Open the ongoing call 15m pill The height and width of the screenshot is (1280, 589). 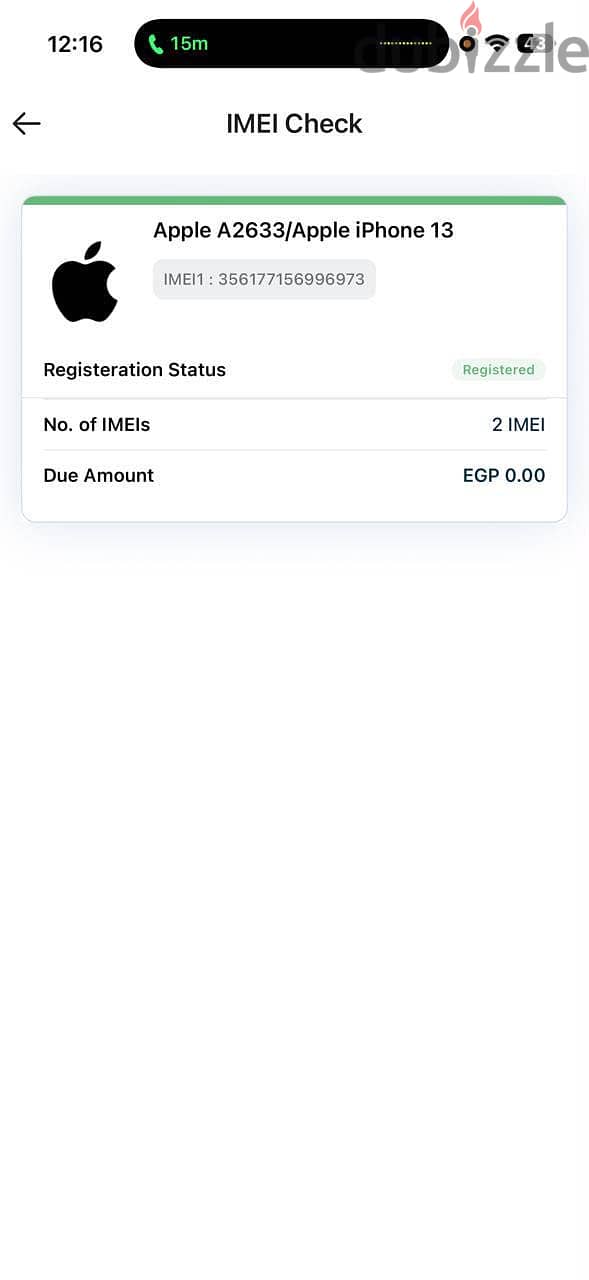click(292, 44)
